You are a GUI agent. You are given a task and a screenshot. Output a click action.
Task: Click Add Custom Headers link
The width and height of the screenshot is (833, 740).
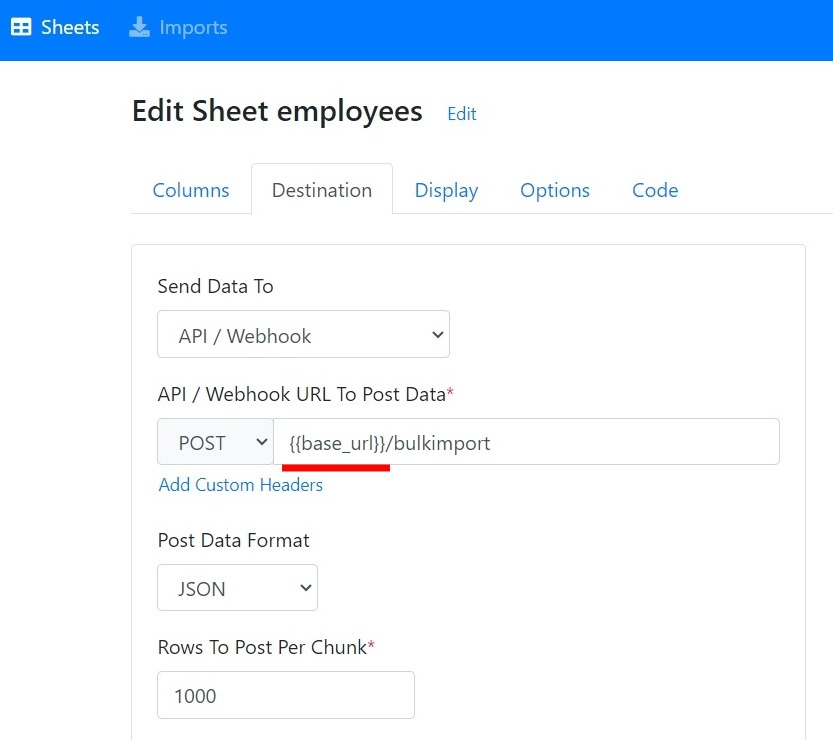241,484
